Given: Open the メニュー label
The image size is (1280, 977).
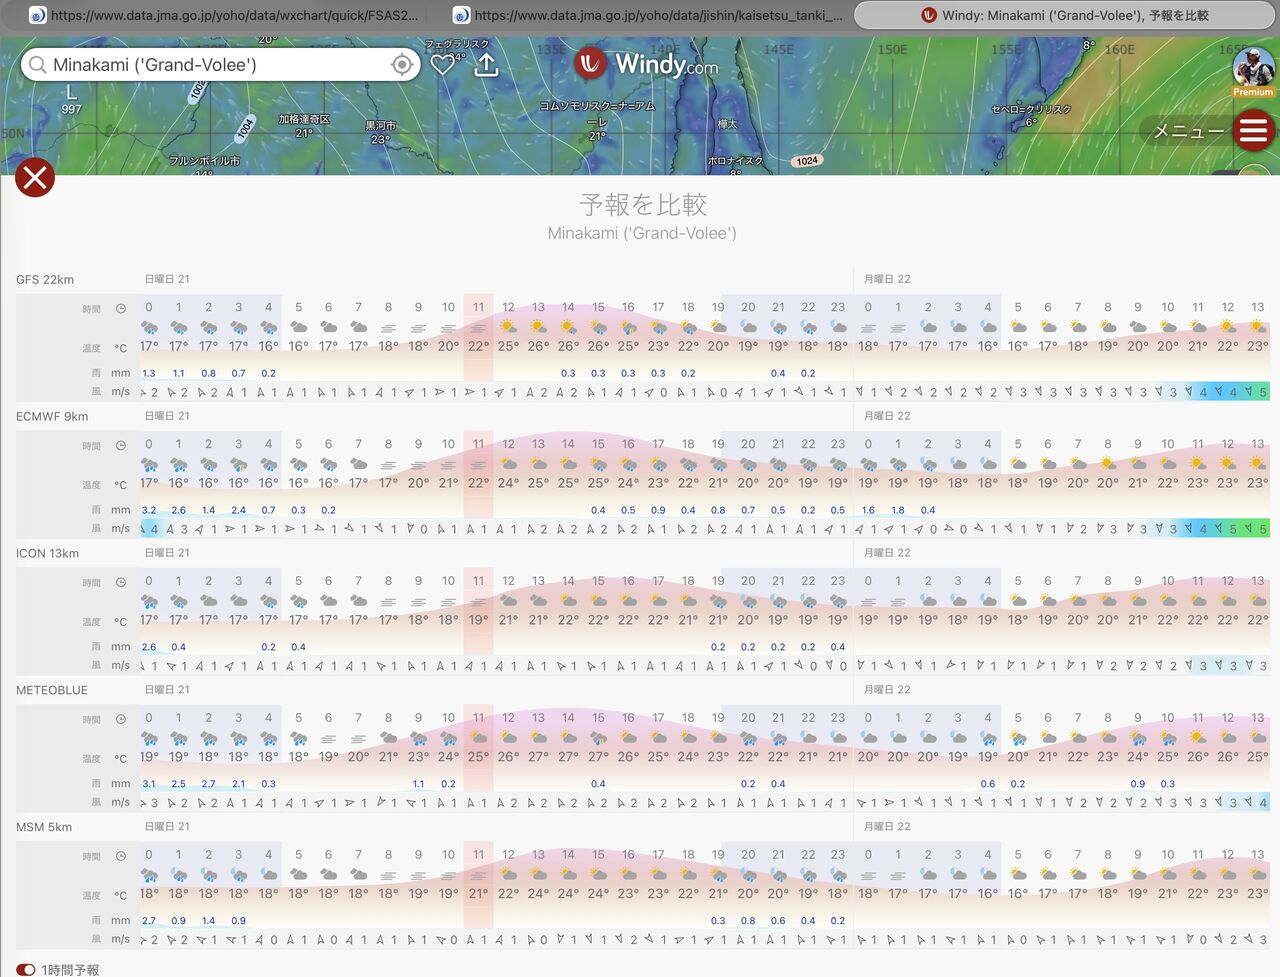Looking at the screenshot, I should point(1188,131).
